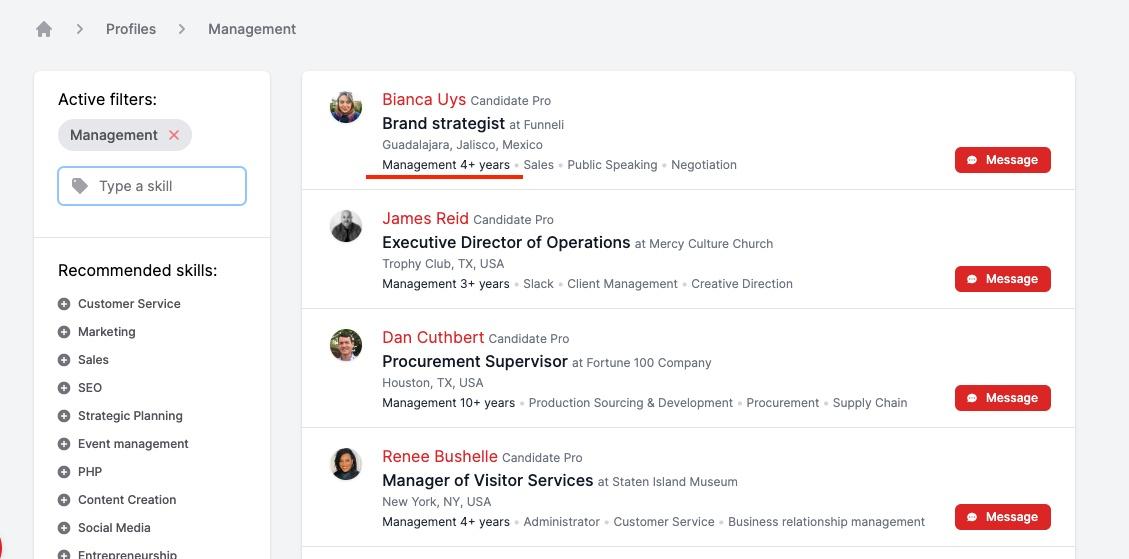Click Production Sourcing & Development skill

click(x=631, y=403)
